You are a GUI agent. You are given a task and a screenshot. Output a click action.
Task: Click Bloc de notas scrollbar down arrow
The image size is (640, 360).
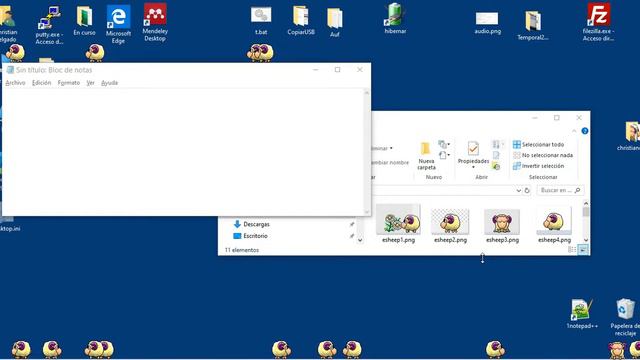pyautogui.click(x=367, y=211)
